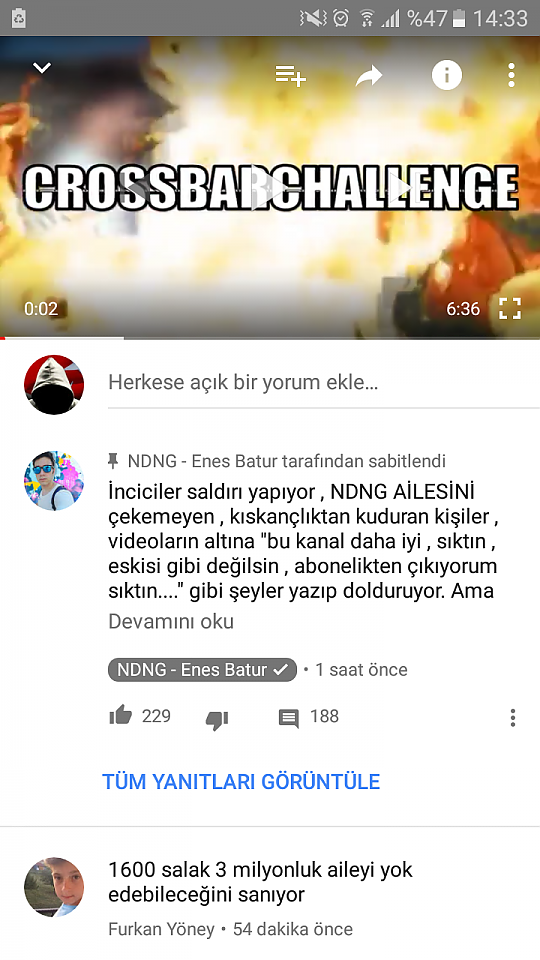Rewind with left playback arrow

pyautogui.click(x=141, y=189)
